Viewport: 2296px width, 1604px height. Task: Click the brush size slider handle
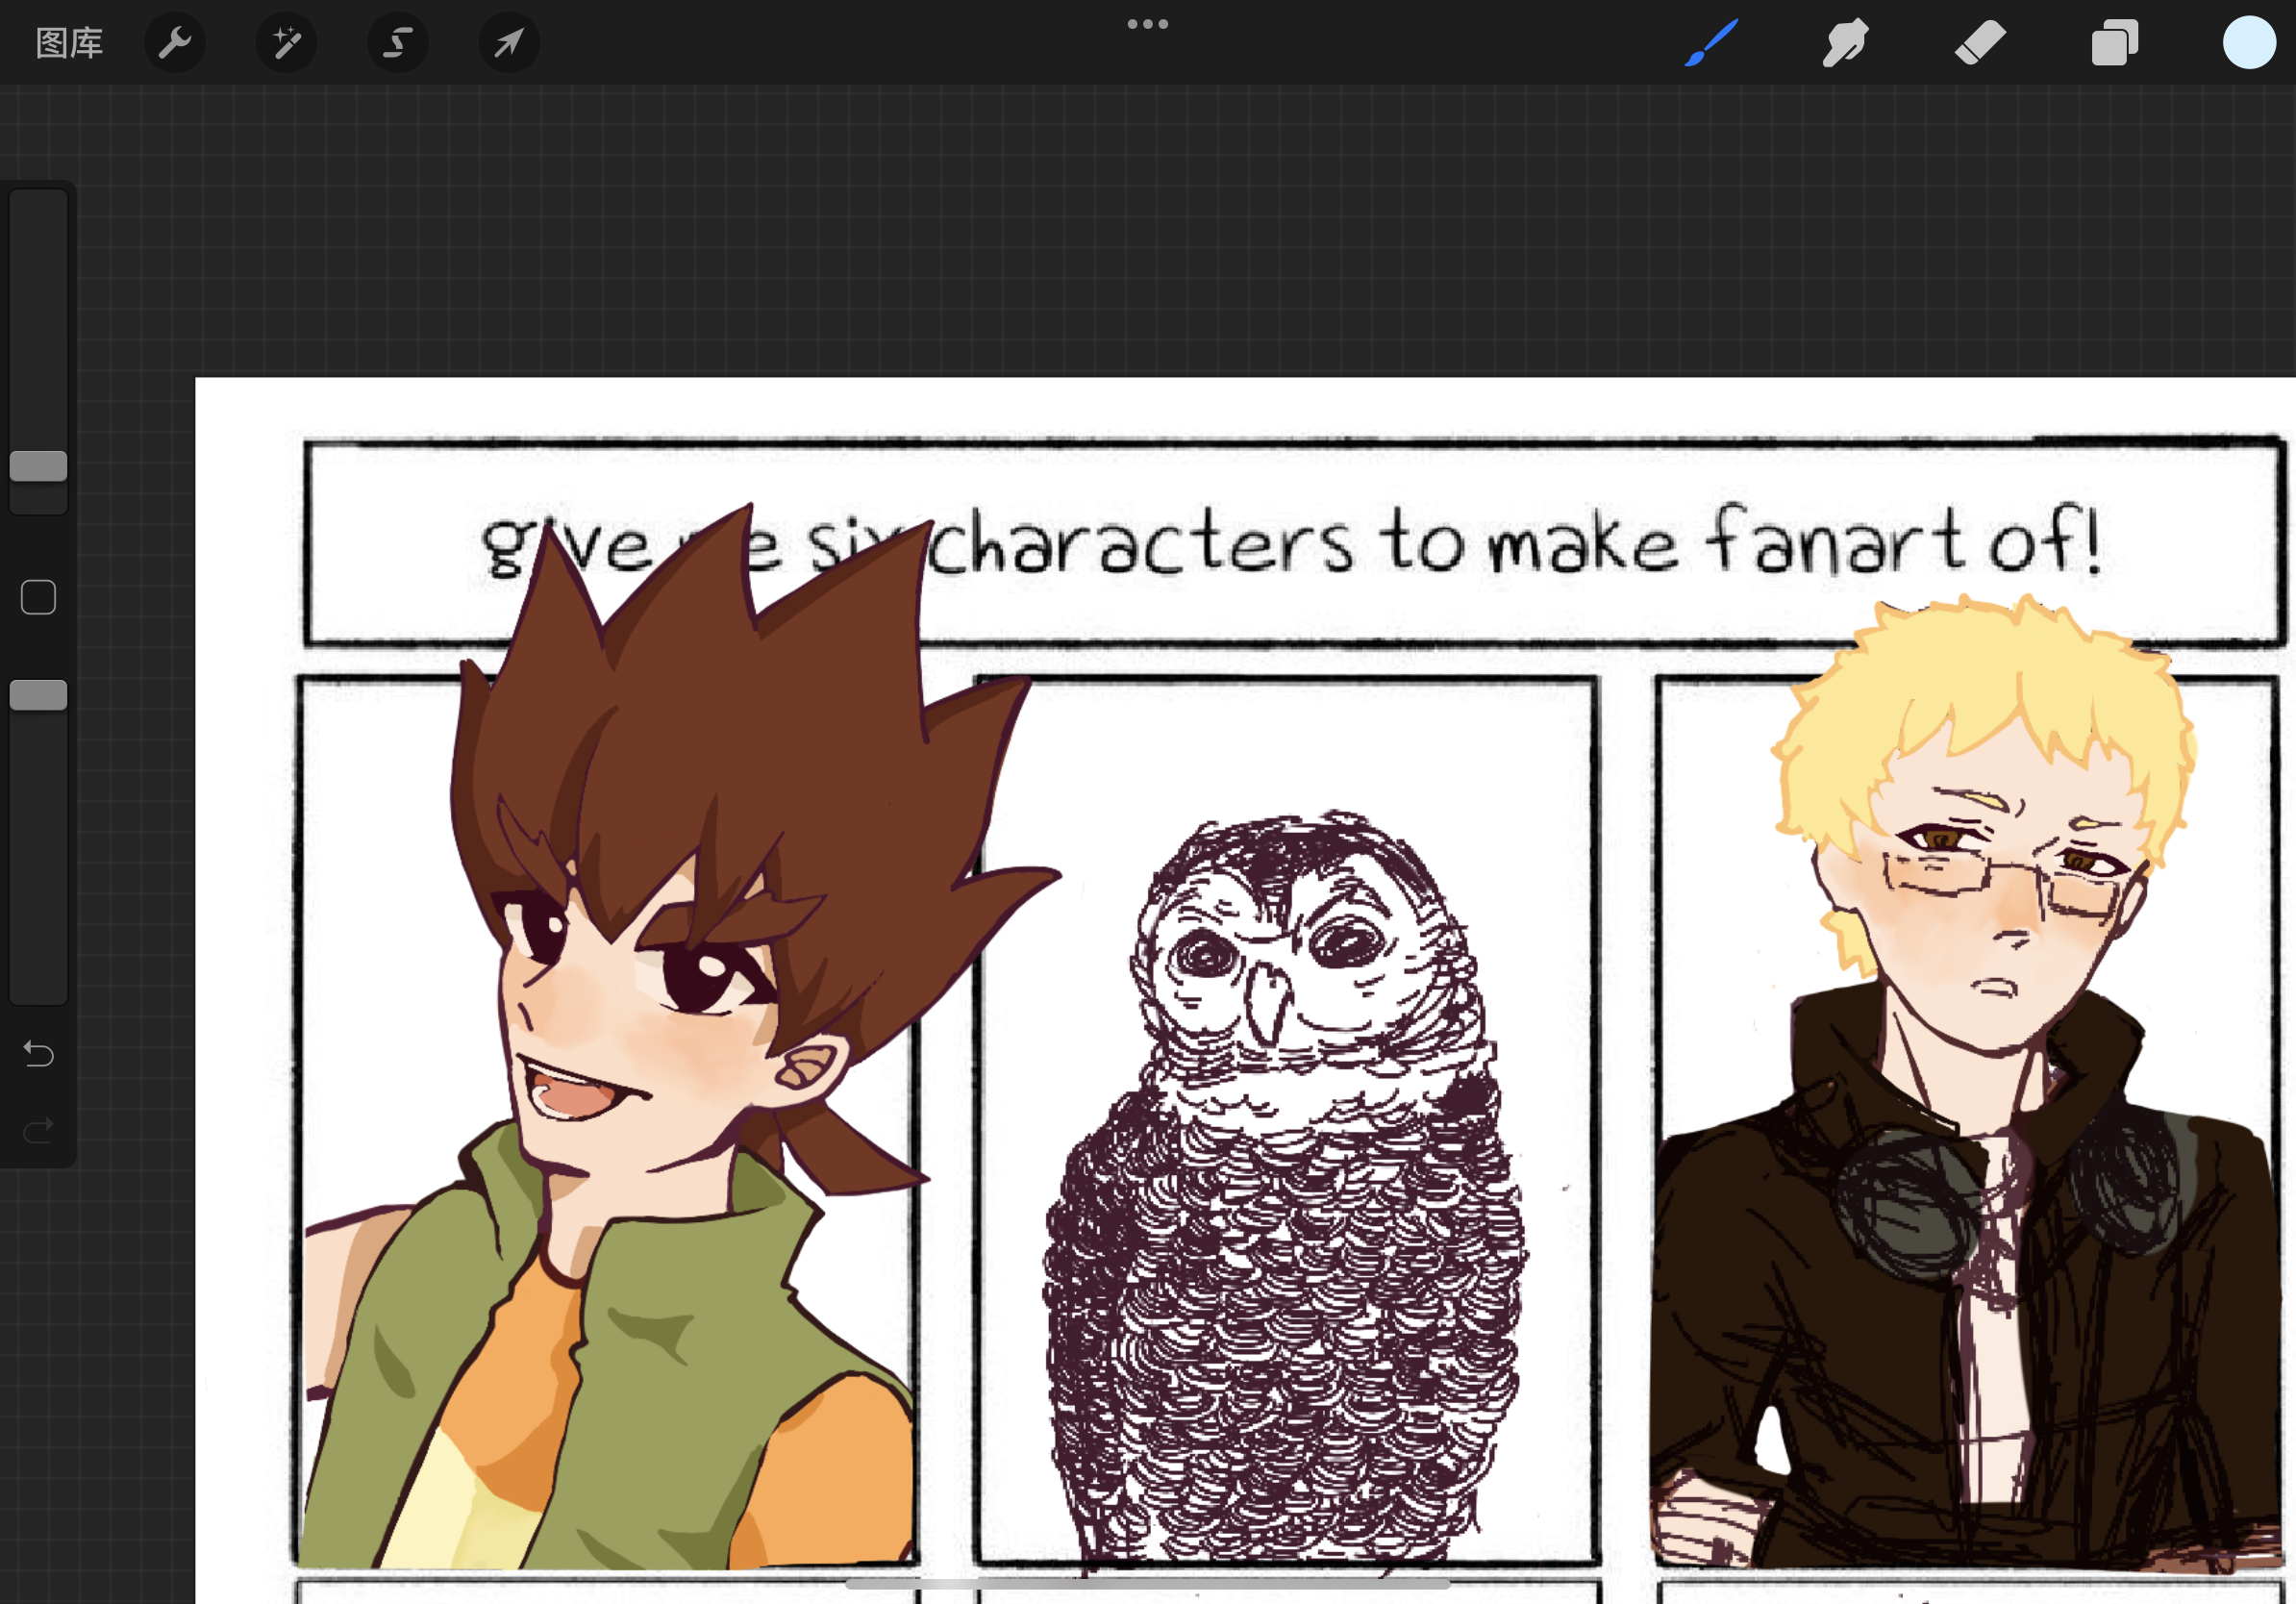coord(38,466)
